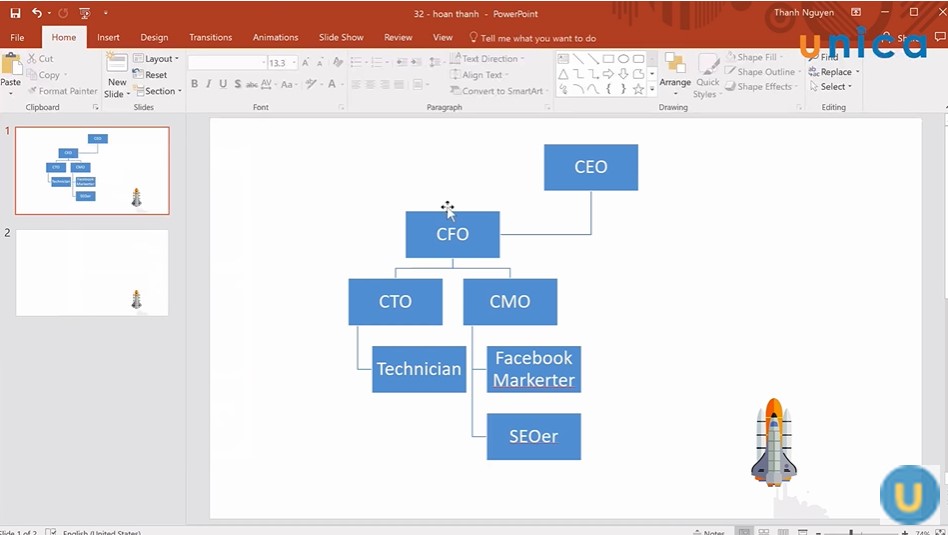
Task: Click the Notes button in the status bar
Action: tap(708, 532)
